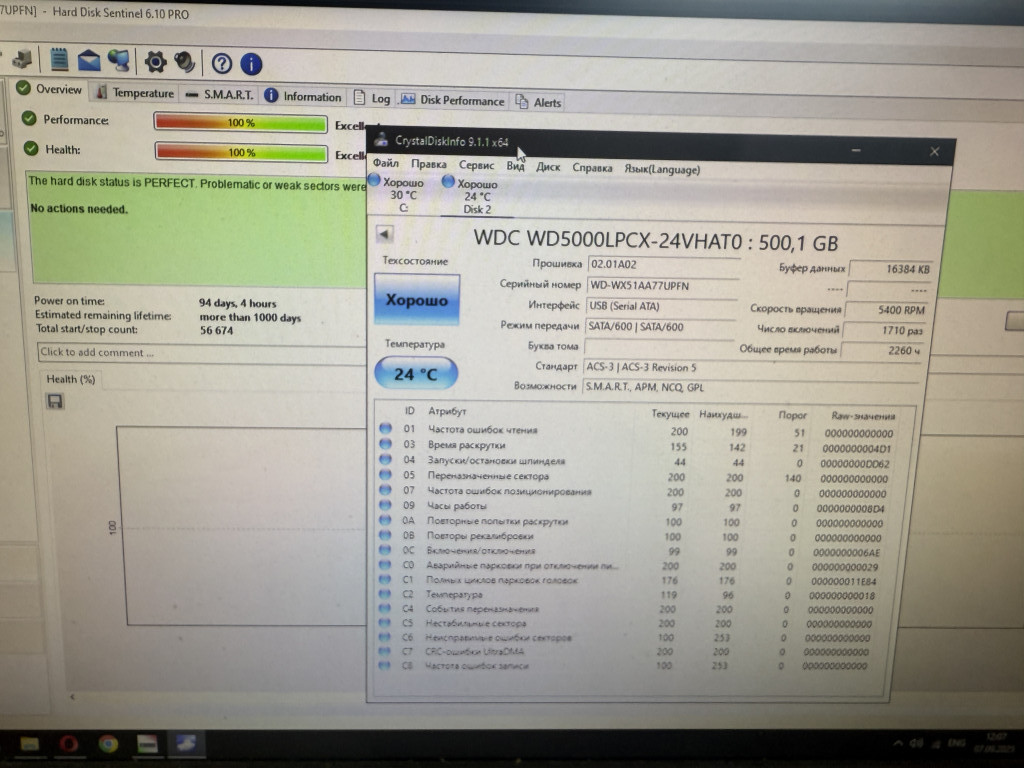Switch to the Temperature tab

click(136, 93)
